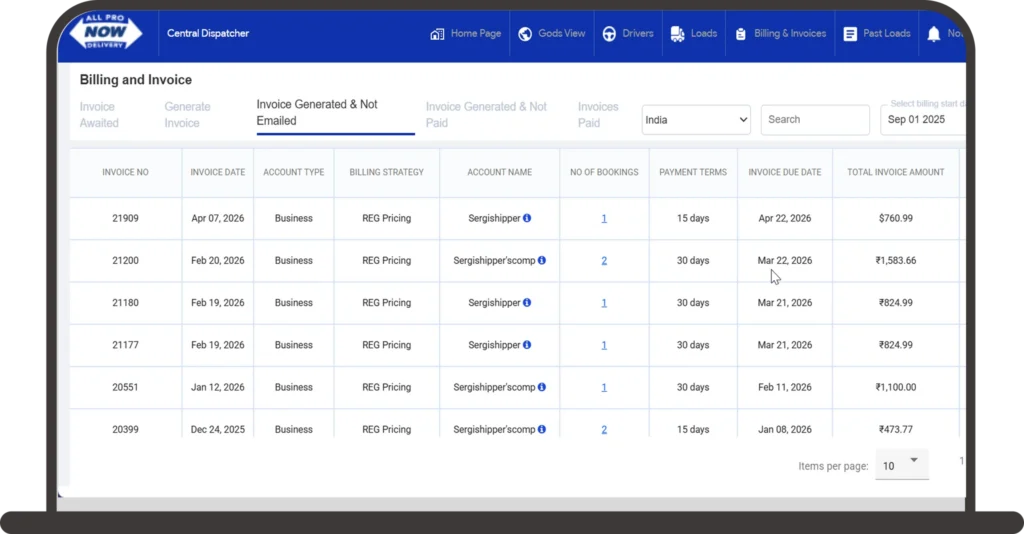Click info icon beside Sergishipper'scomp in invoice 21200

point(542,260)
